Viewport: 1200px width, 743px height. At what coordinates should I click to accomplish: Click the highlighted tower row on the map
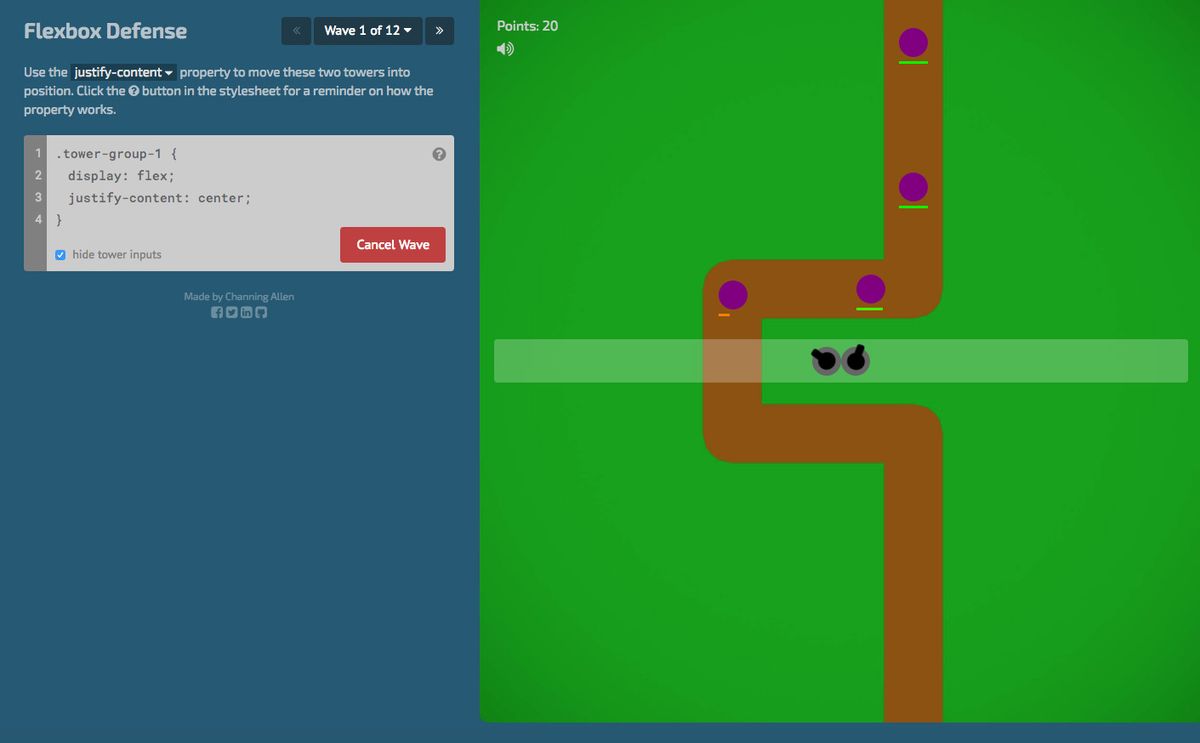click(x=840, y=361)
